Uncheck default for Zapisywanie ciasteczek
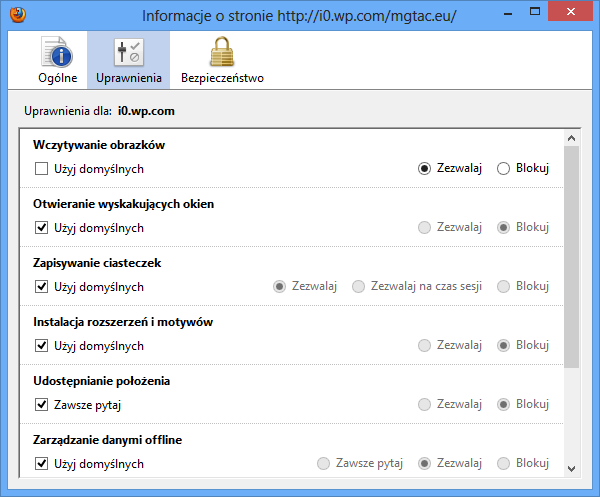Screen dimensions: 600x497 pos(42,287)
